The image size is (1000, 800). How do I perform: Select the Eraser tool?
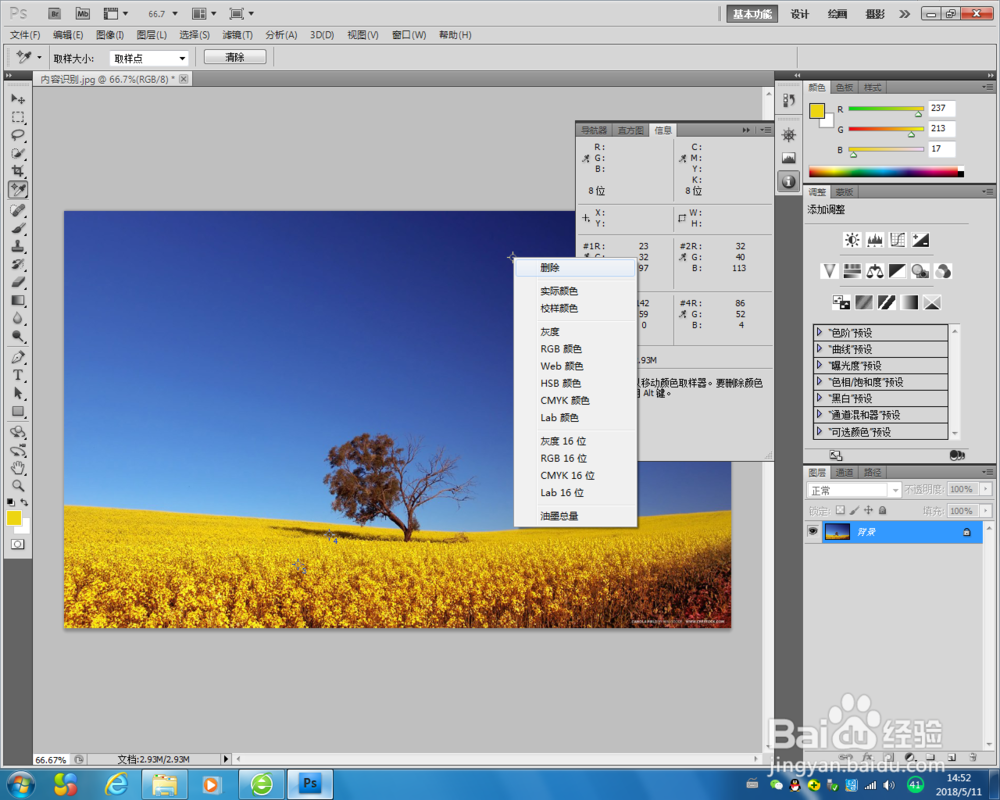point(18,282)
